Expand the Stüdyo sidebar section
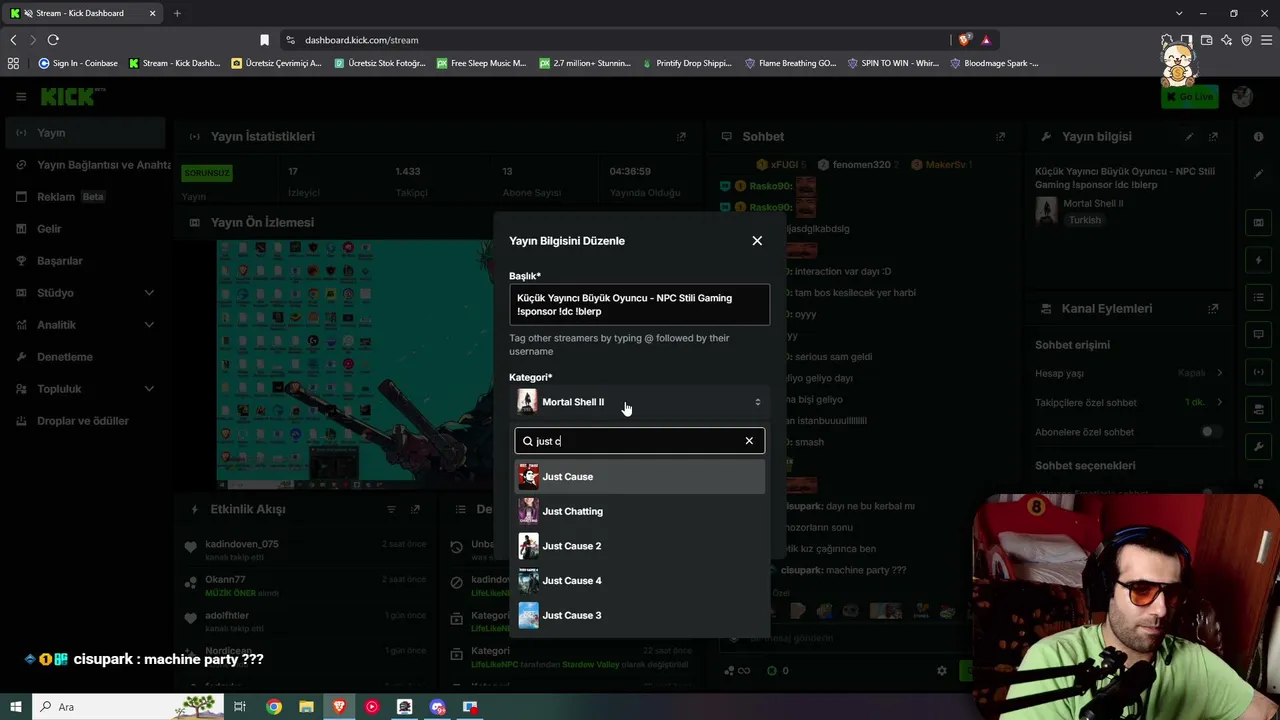 pos(84,293)
